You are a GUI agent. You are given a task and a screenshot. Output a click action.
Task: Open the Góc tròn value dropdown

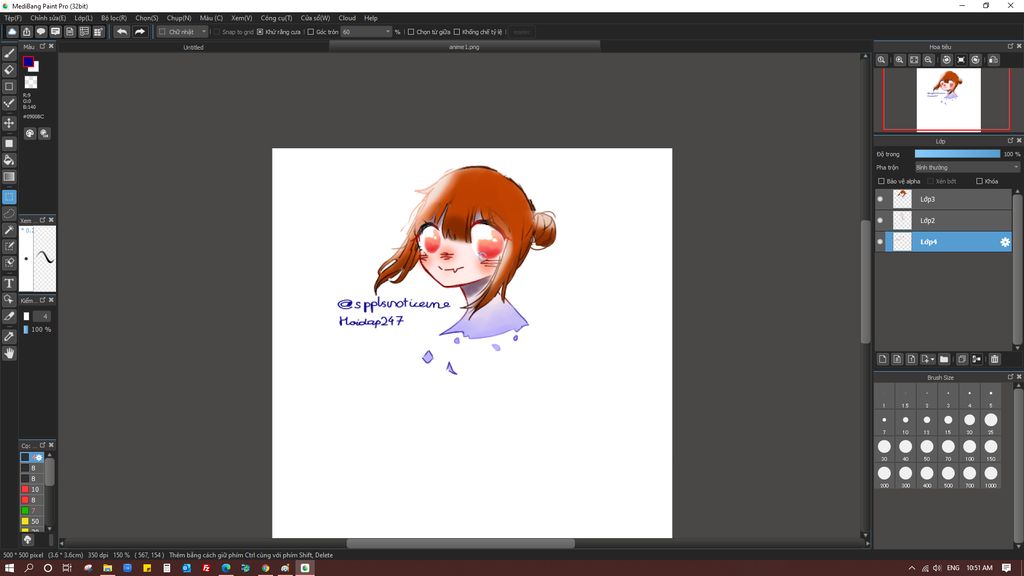(x=366, y=32)
